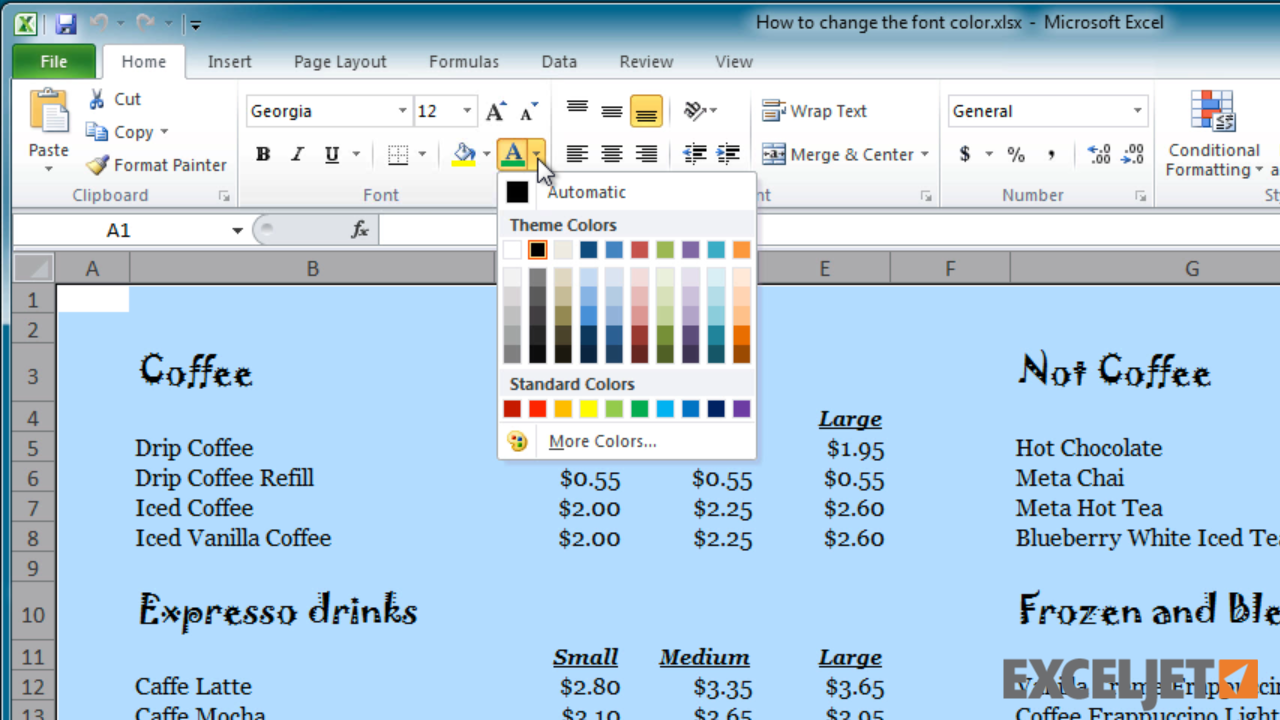Open the Borders dropdown arrow
1280x720 pixels.
click(422, 154)
